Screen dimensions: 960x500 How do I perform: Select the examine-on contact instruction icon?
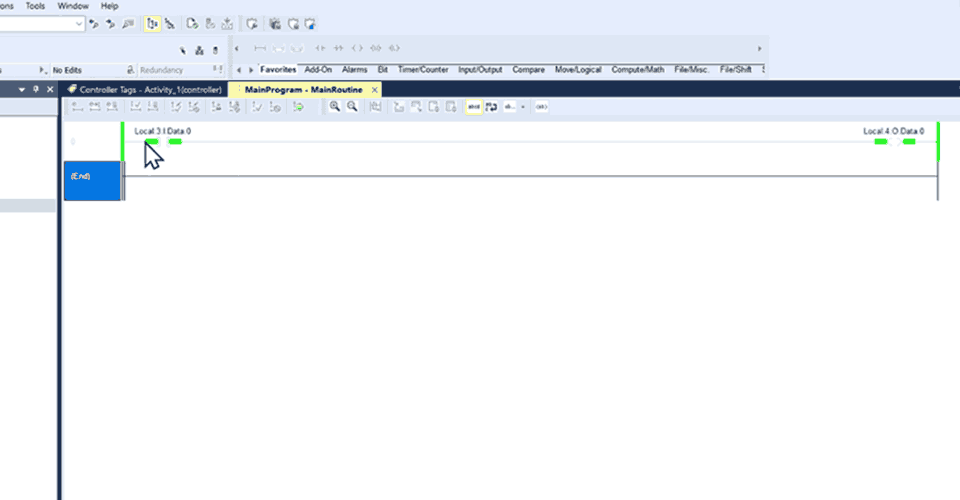[x=321, y=48]
